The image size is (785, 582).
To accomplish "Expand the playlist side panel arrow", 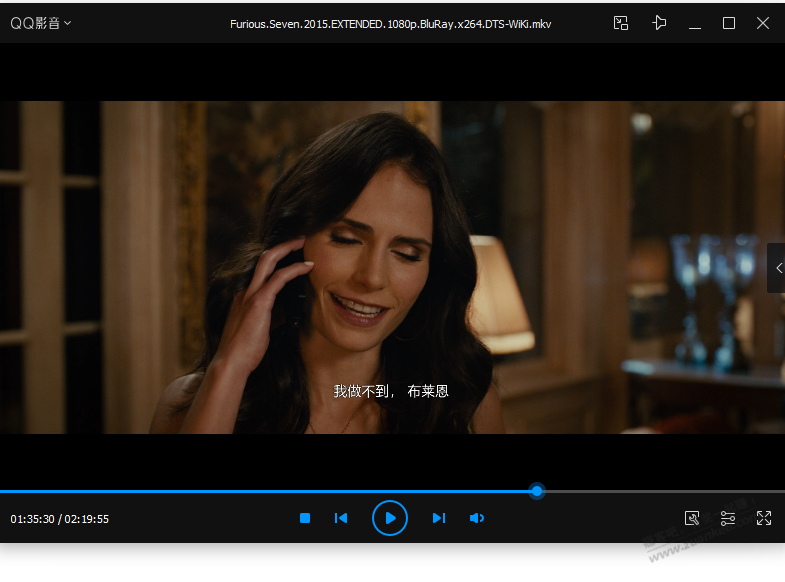I will (777, 268).
